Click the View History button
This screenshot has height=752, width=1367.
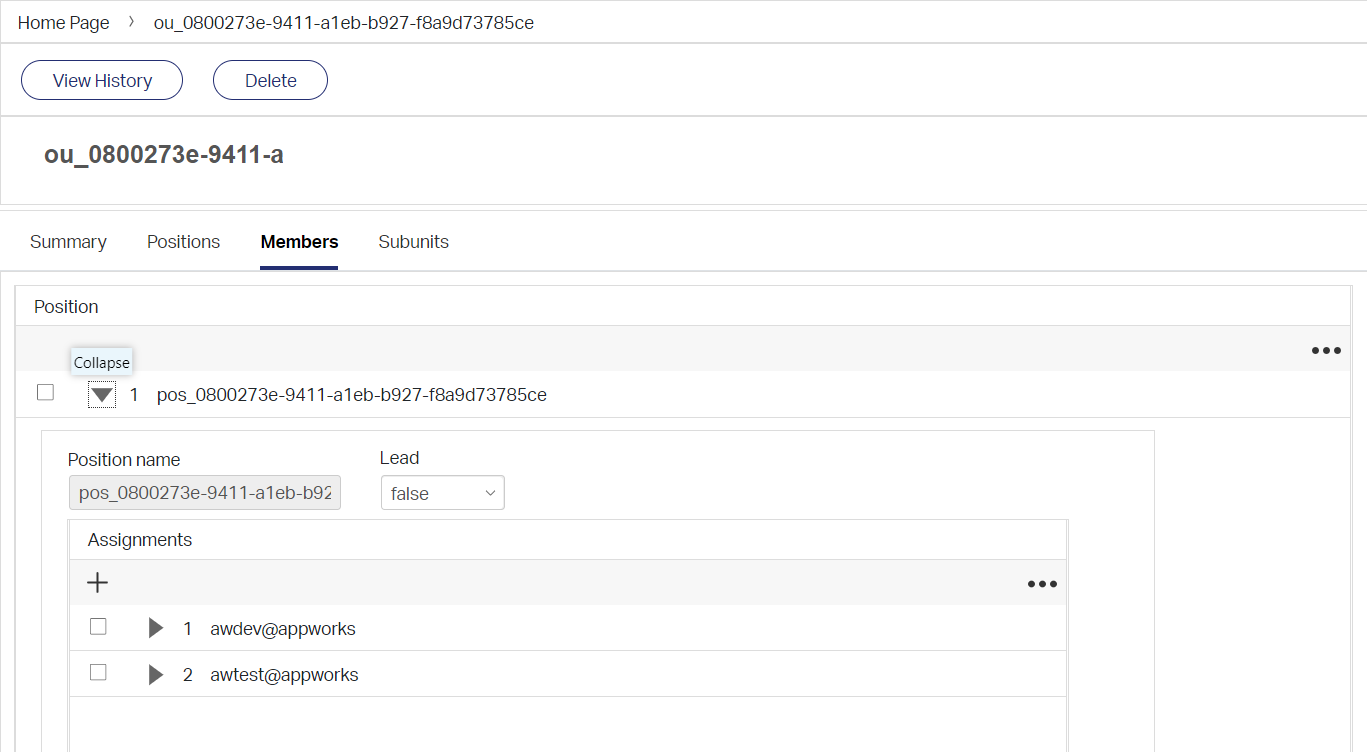pyautogui.click(x=102, y=81)
